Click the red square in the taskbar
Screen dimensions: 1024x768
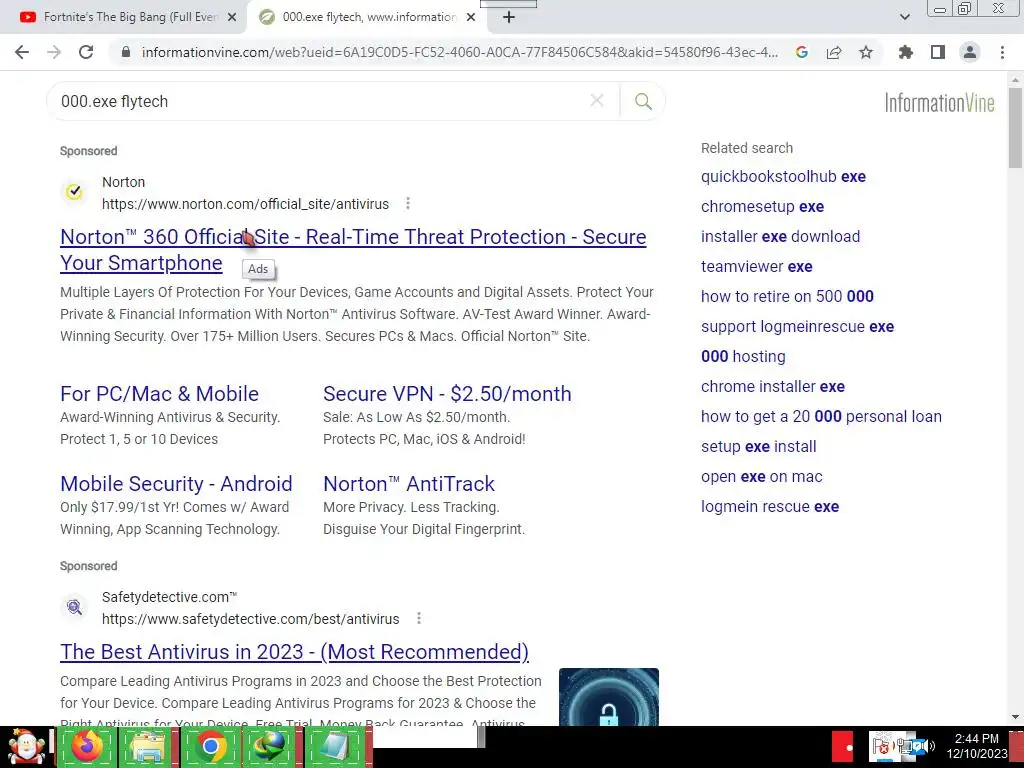point(843,748)
